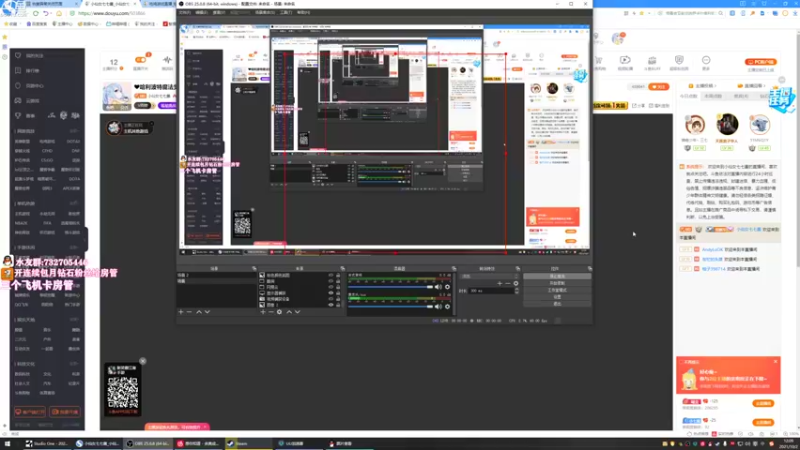Viewport: 800px width, 450px height.
Task: Open microphone gear settings in mixer
Action: click(447, 306)
